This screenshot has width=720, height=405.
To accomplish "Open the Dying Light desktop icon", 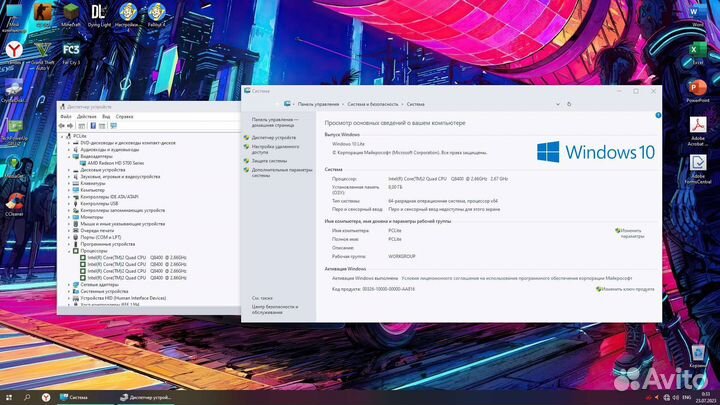I will click(x=99, y=14).
